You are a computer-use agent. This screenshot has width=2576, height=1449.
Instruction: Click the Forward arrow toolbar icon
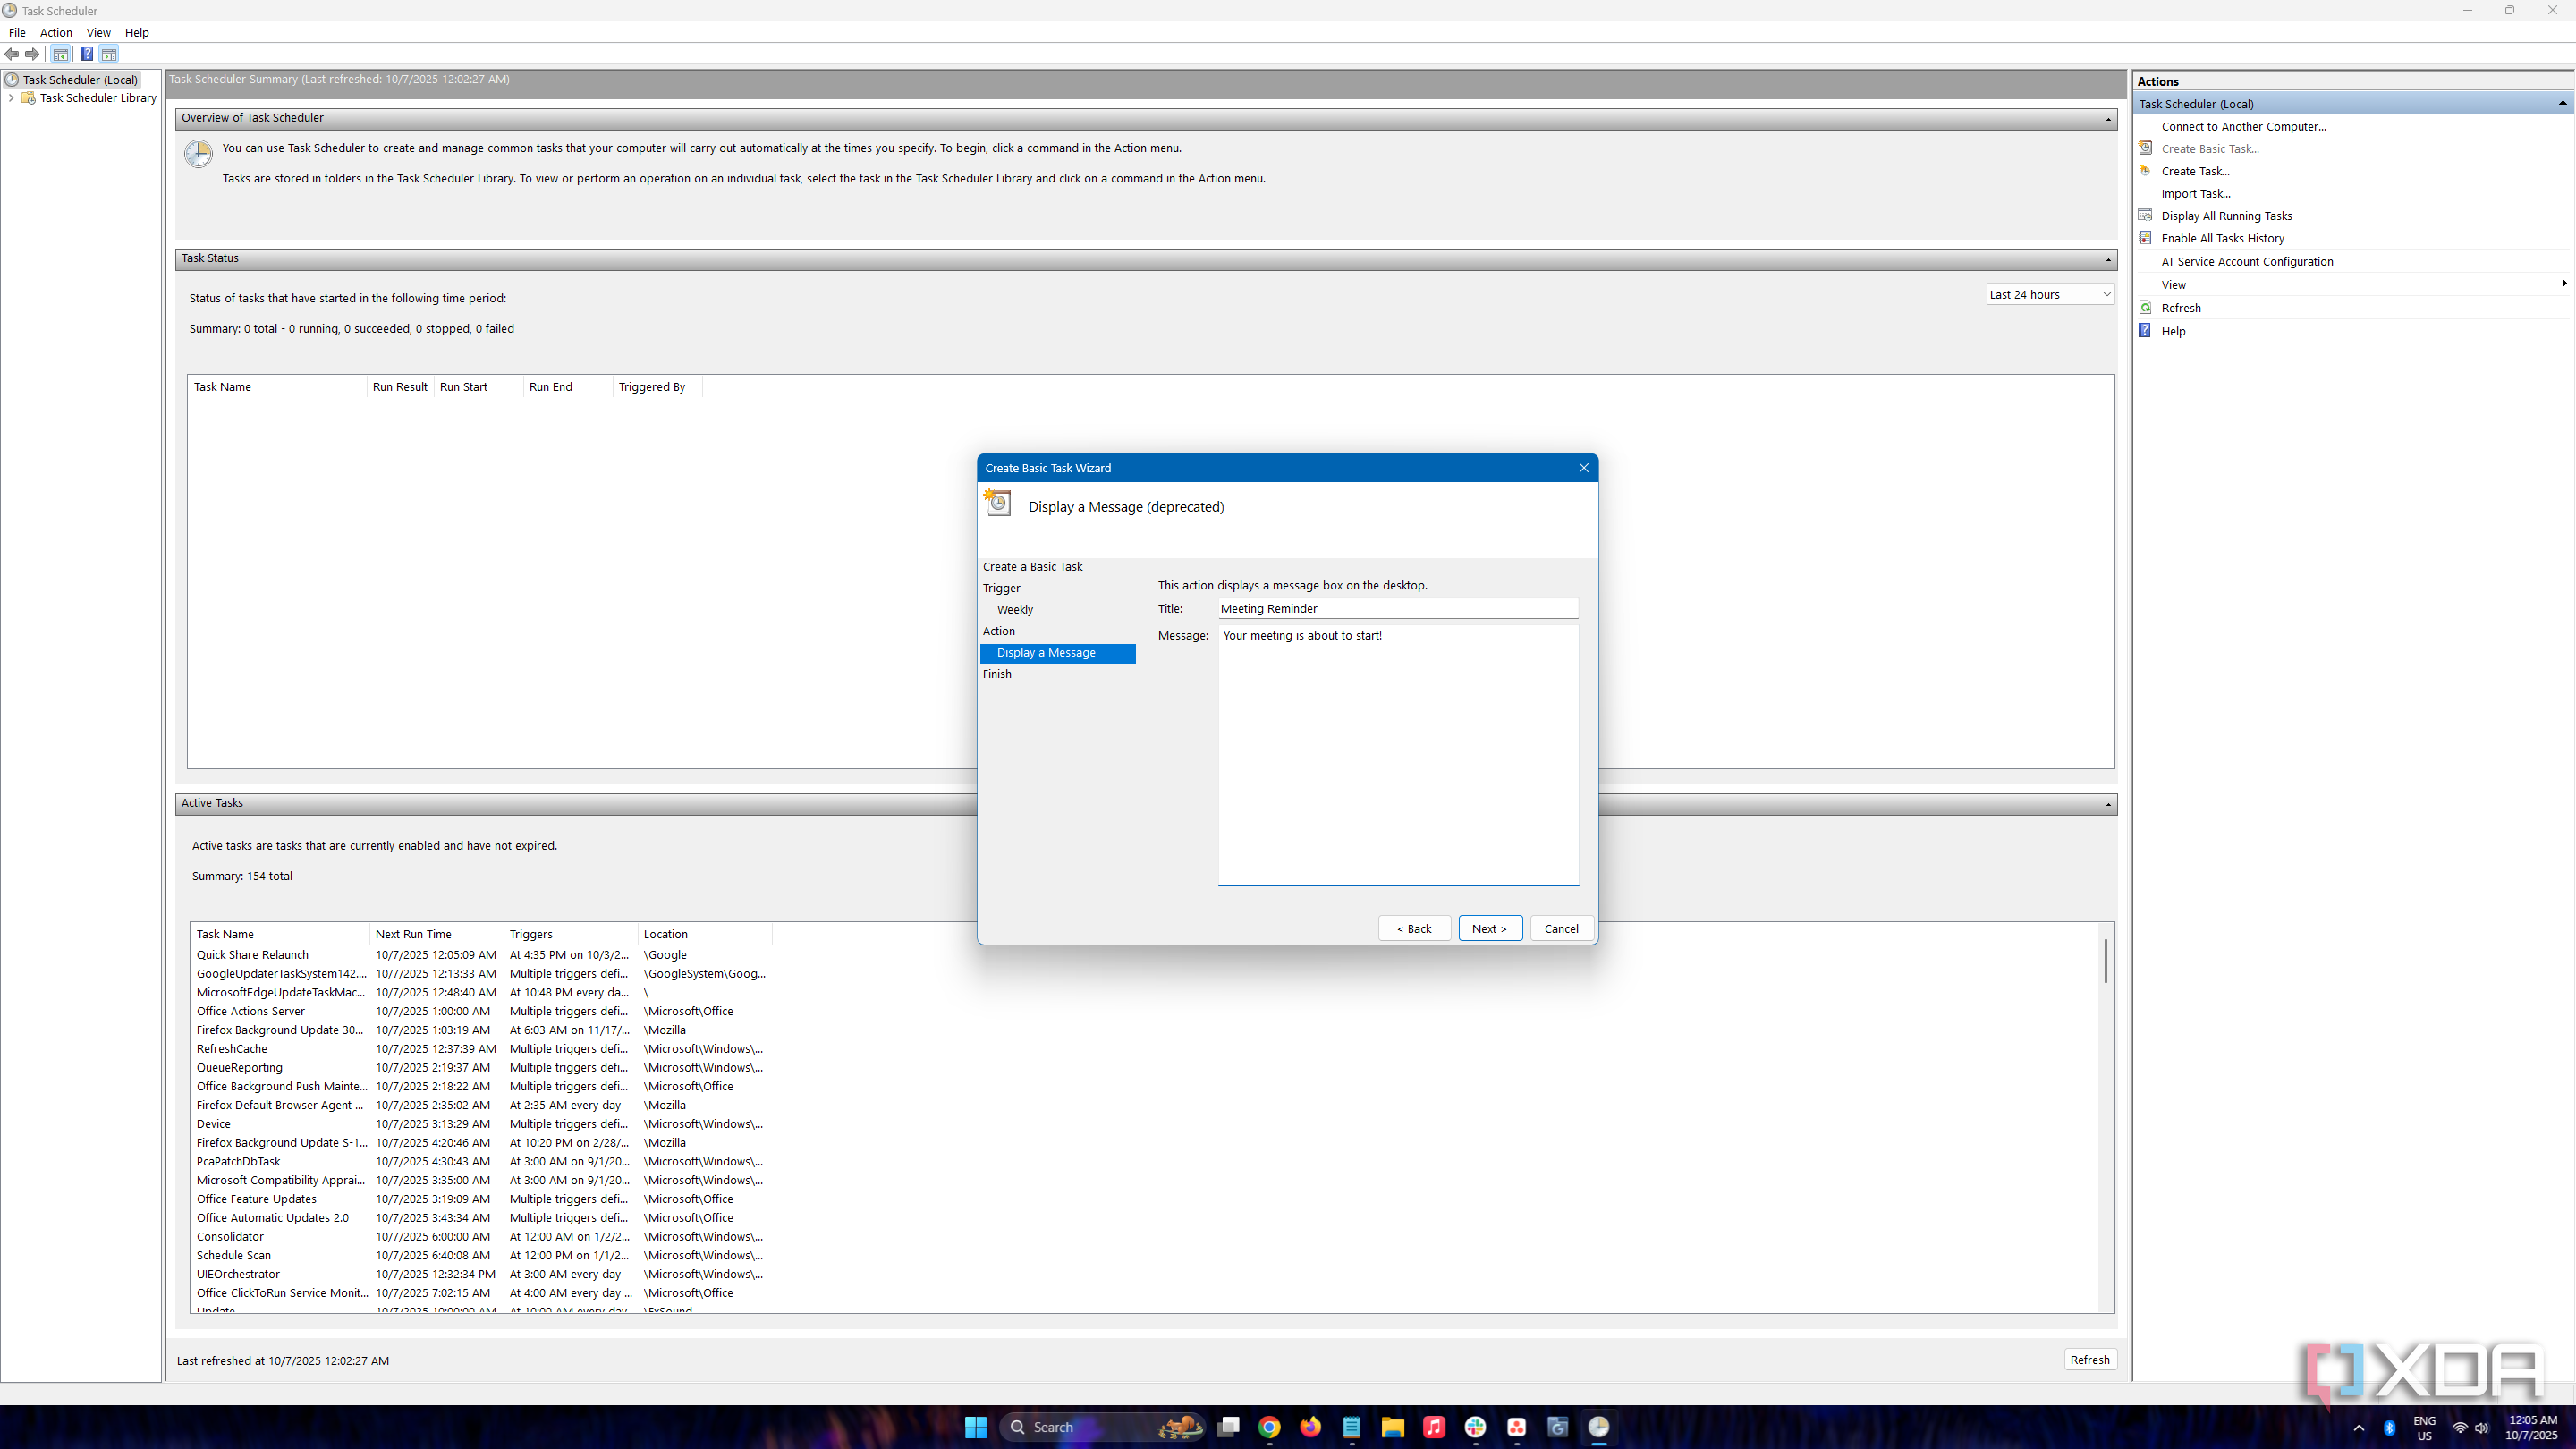pyautogui.click(x=32, y=54)
